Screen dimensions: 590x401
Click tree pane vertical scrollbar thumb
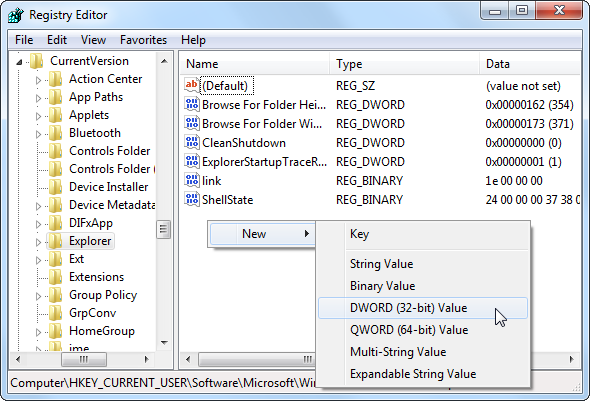[164, 229]
